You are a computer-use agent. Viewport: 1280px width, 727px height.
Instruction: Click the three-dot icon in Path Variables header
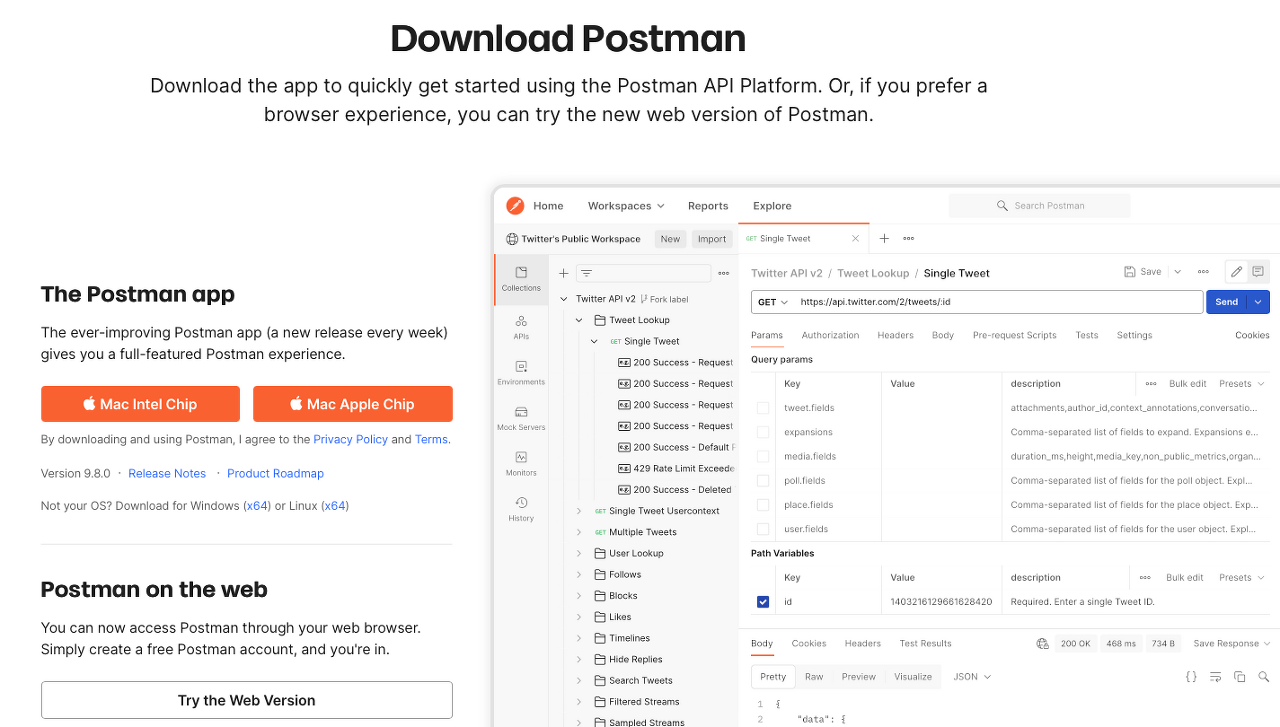tap(1145, 578)
